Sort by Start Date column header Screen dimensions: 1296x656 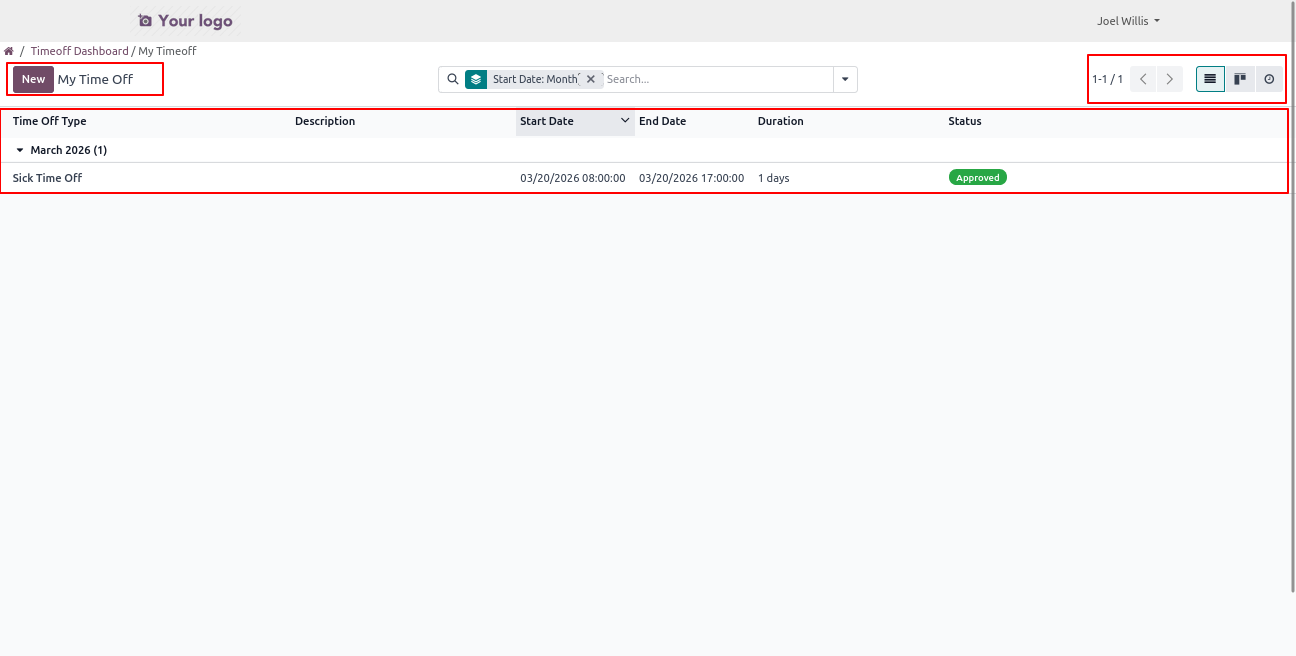547,121
